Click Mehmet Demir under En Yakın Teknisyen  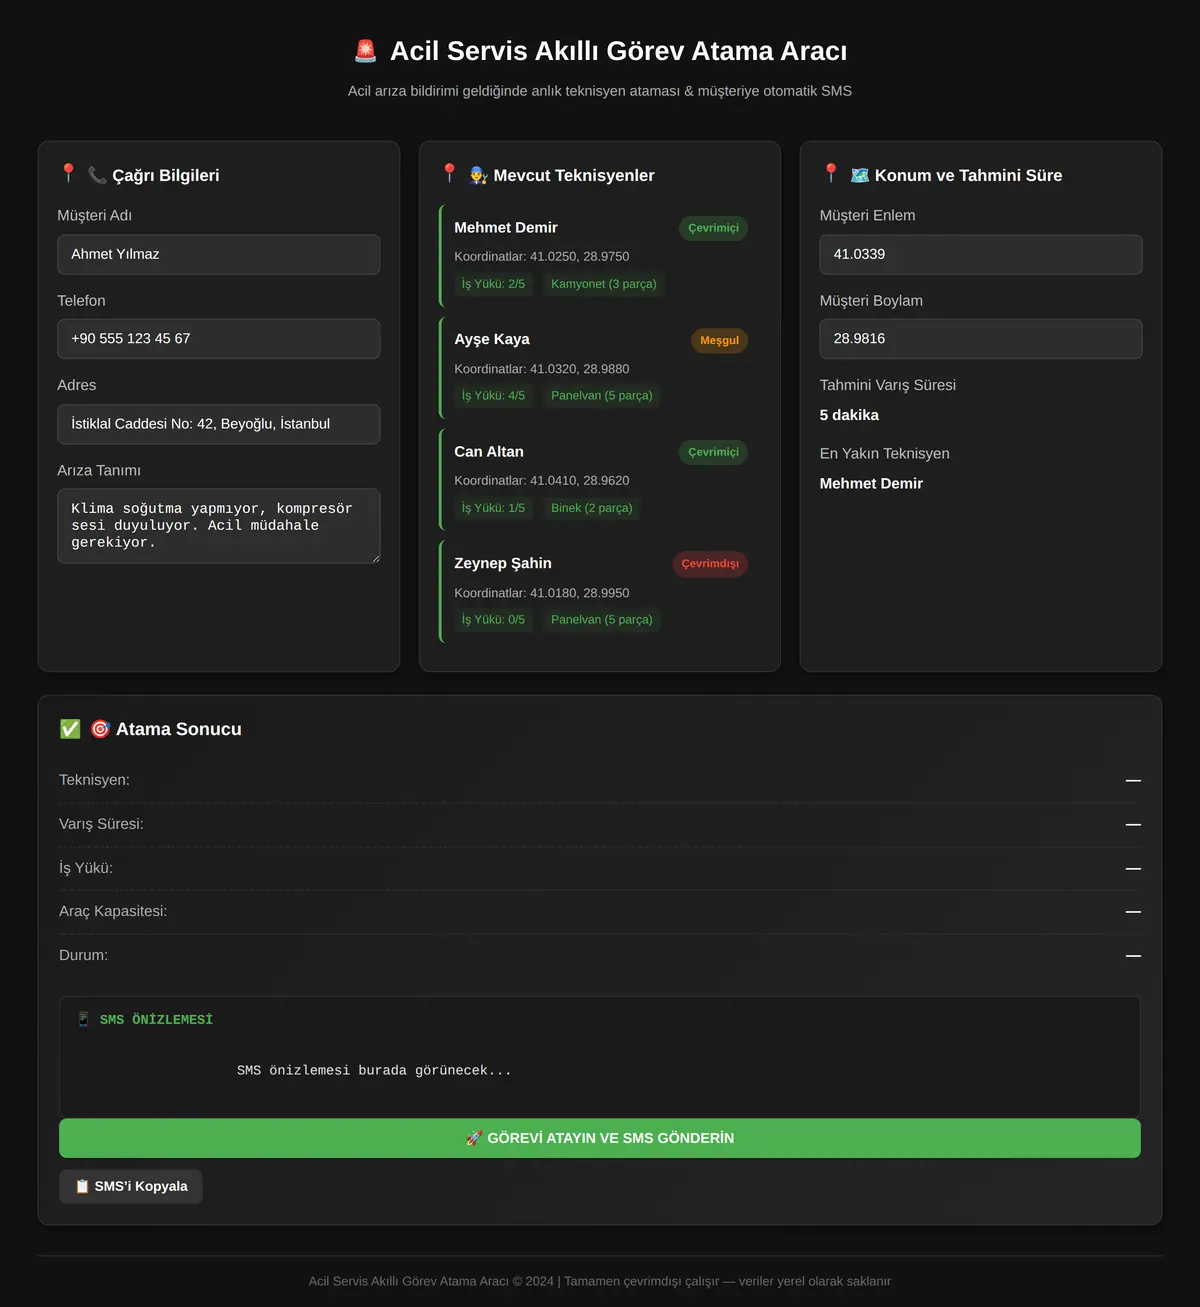[x=872, y=483]
